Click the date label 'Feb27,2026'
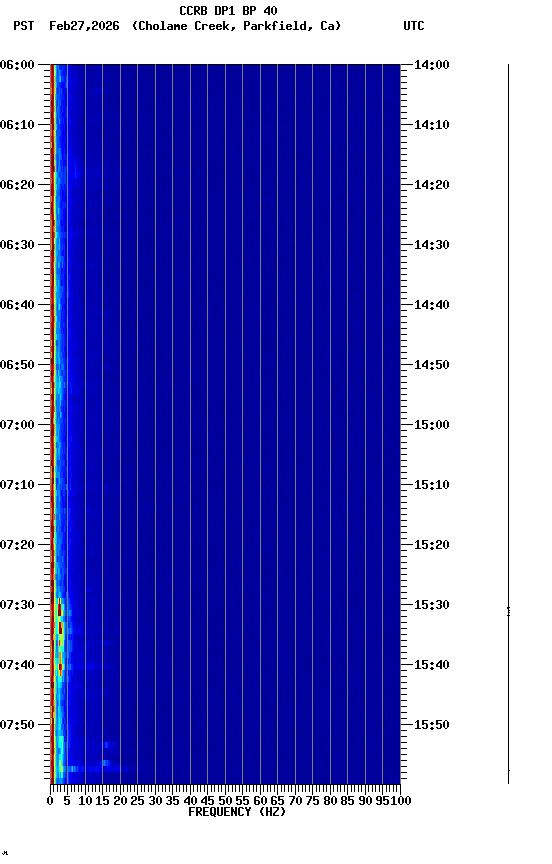The height and width of the screenshot is (864, 552). click(84, 26)
